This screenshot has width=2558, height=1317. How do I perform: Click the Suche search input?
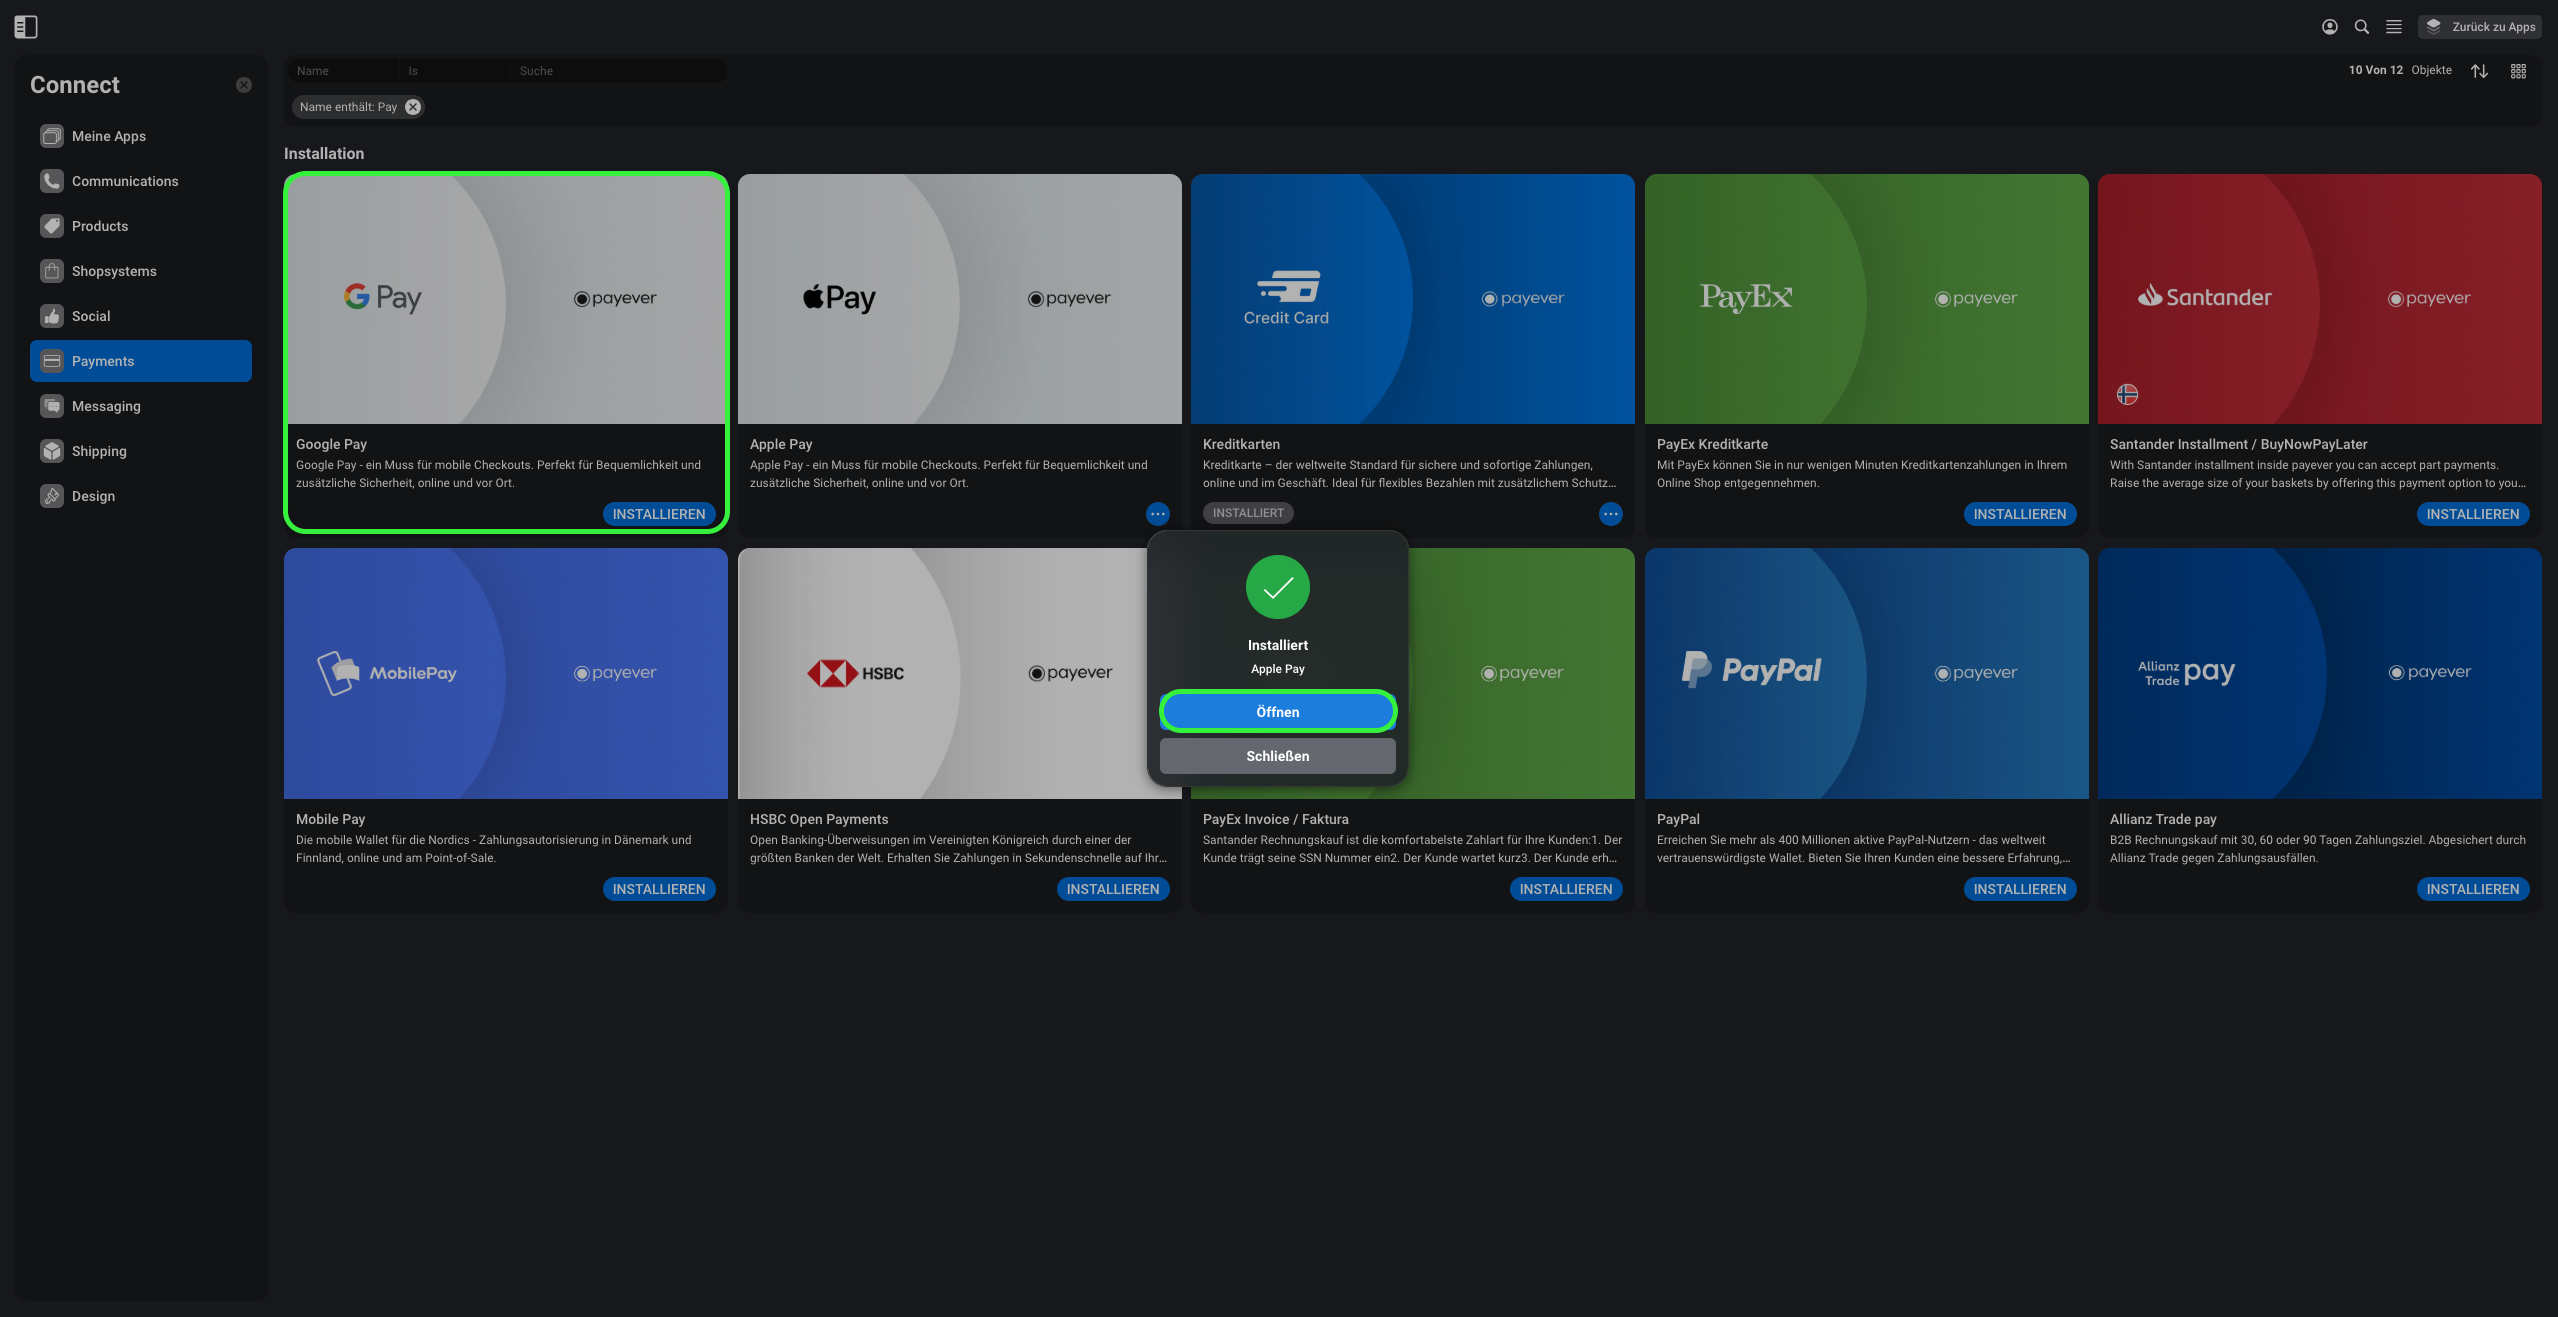pyautogui.click(x=618, y=71)
